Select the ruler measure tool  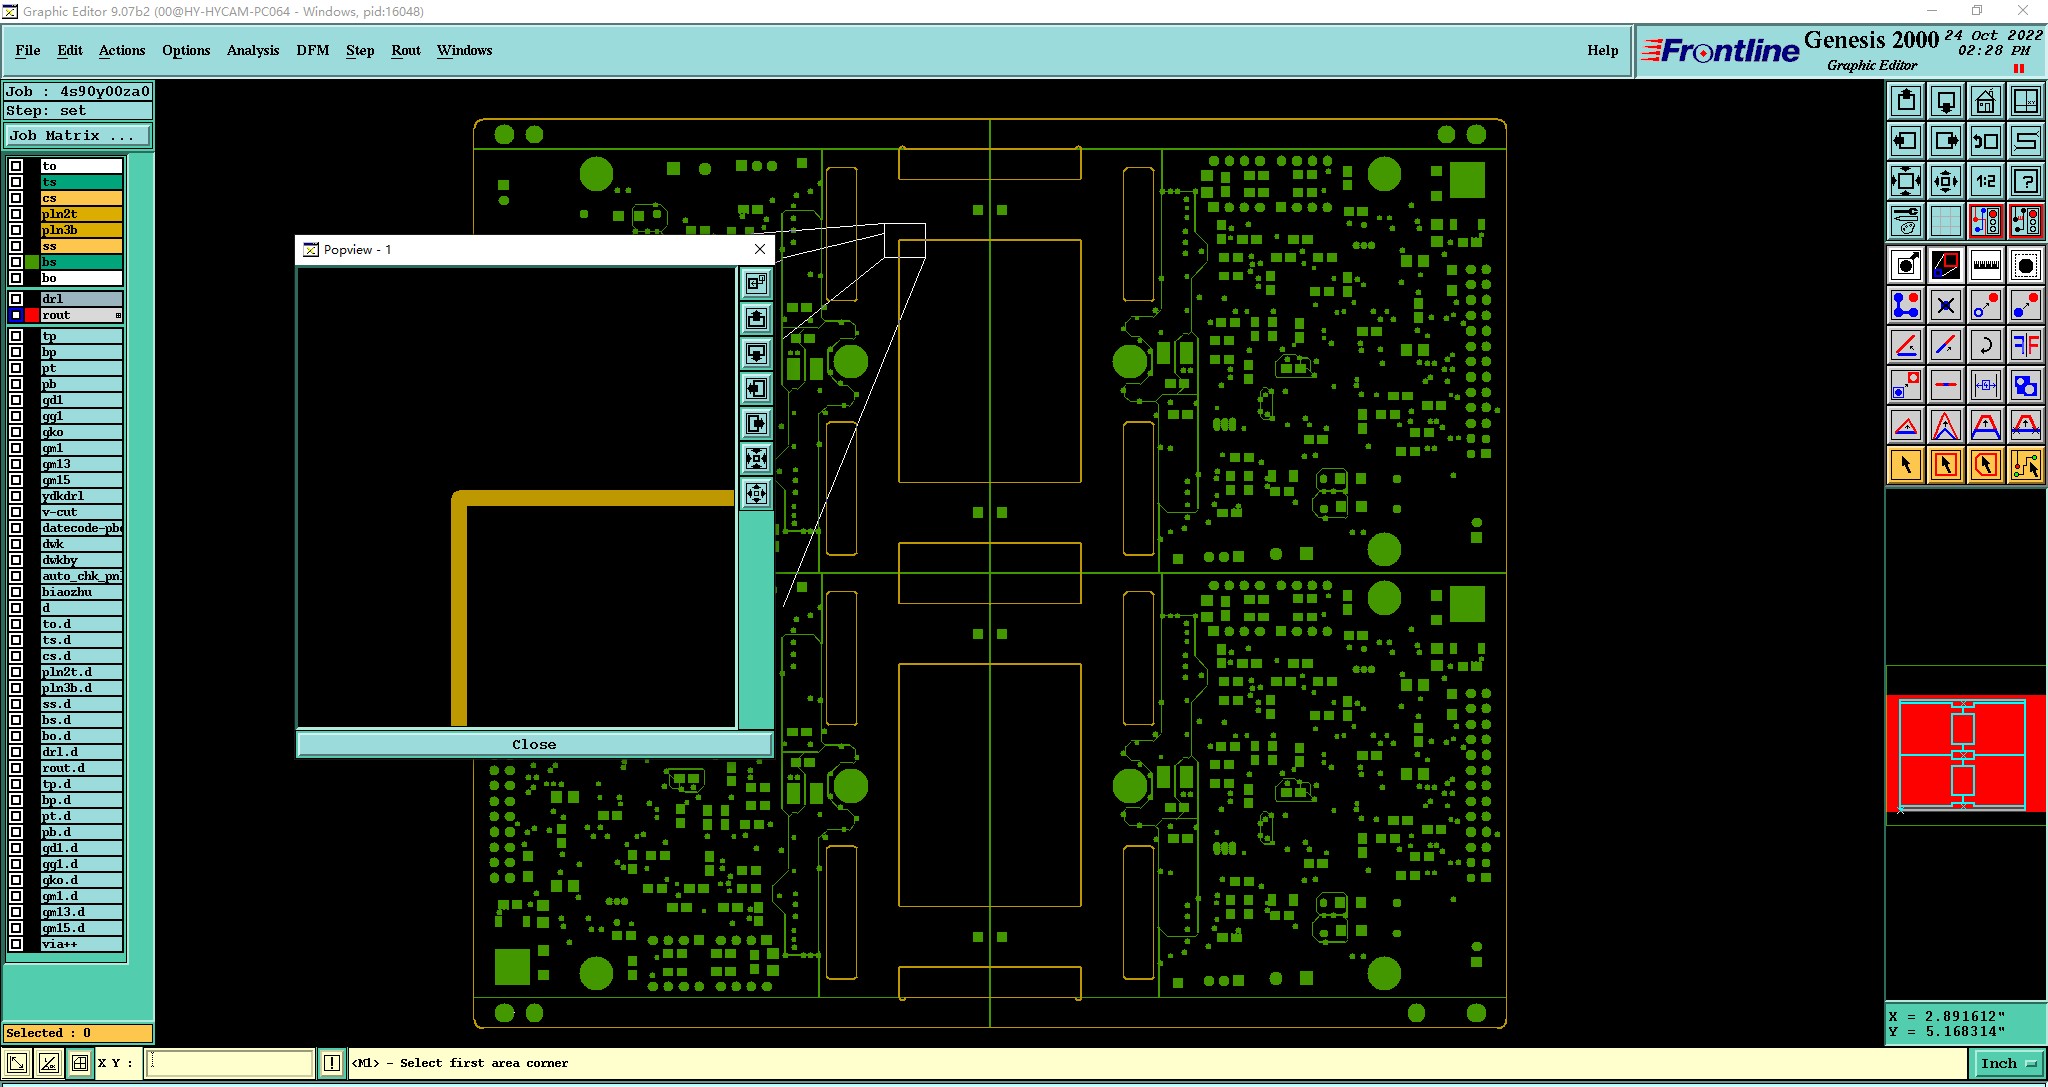click(x=1985, y=265)
